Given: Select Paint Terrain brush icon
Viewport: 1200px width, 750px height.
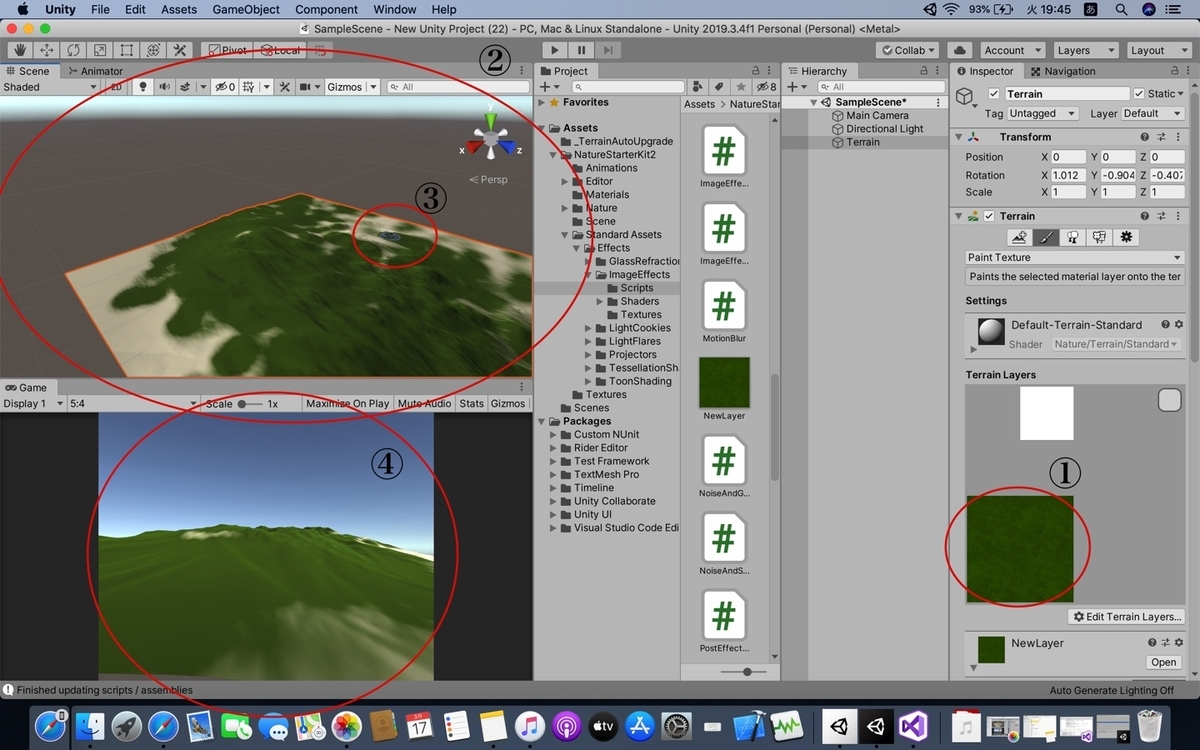Looking at the screenshot, I should tap(1046, 237).
